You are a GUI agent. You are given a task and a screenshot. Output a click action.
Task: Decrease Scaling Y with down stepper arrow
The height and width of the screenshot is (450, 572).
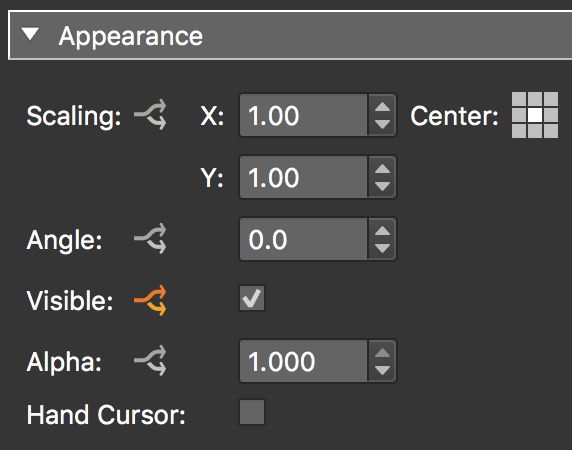(x=382, y=186)
